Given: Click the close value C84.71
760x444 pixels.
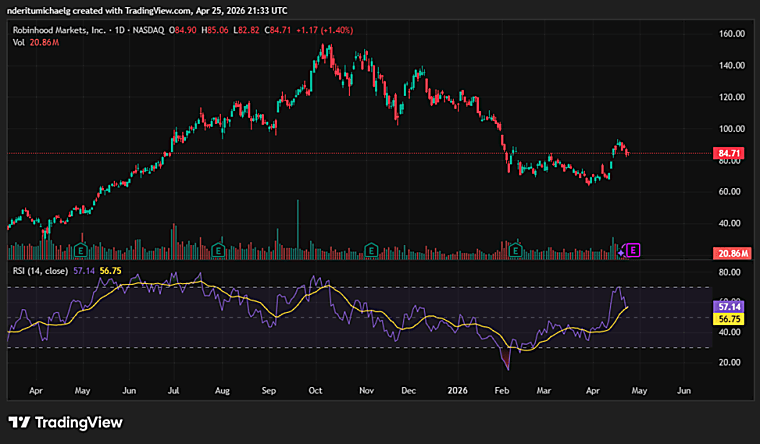Looking at the screenshot, I should 278,30.
